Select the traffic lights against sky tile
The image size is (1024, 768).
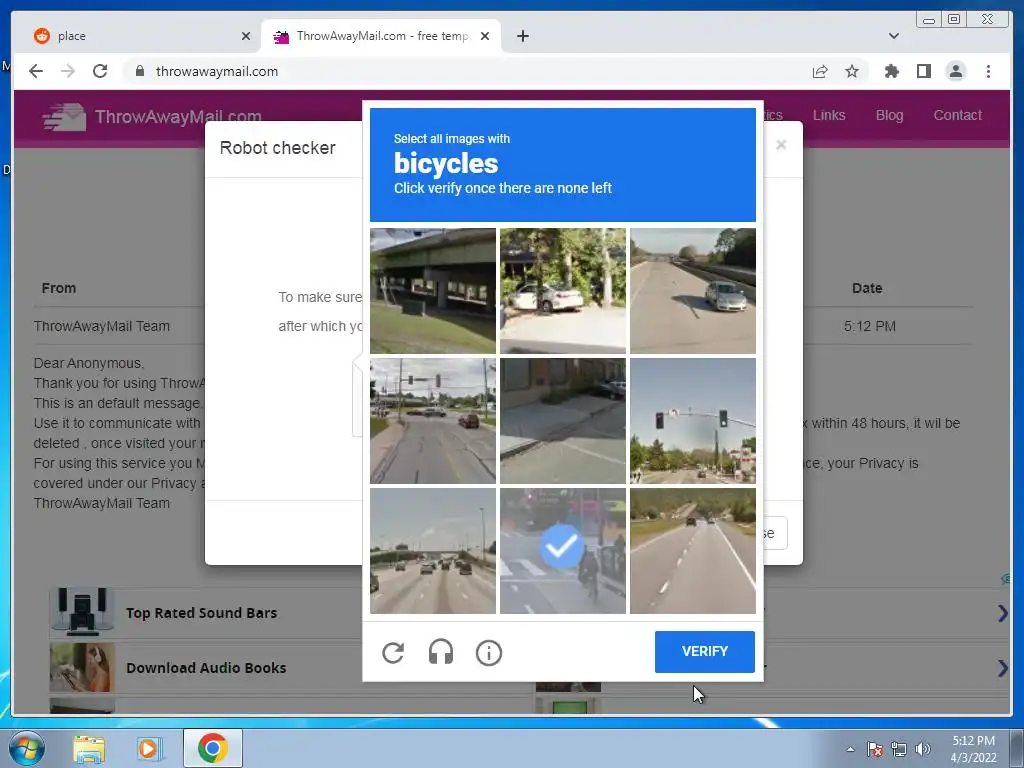tap(693, 421)
